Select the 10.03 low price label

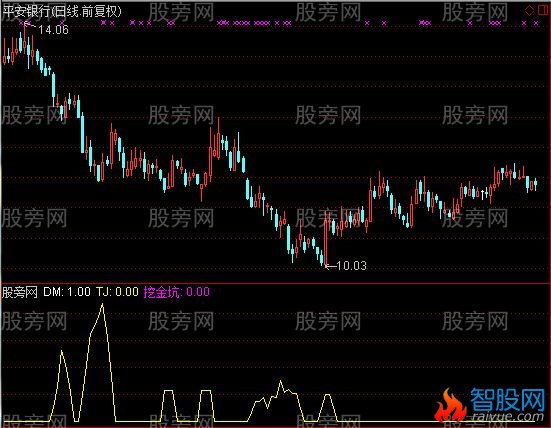351,266
